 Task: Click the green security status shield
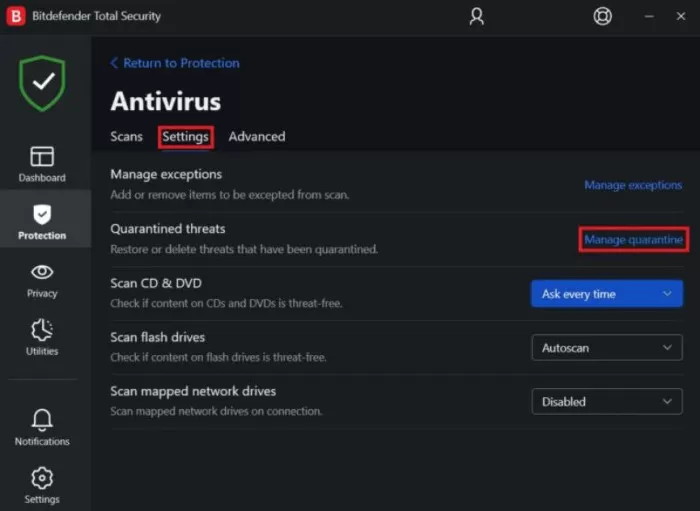point(42,83)
